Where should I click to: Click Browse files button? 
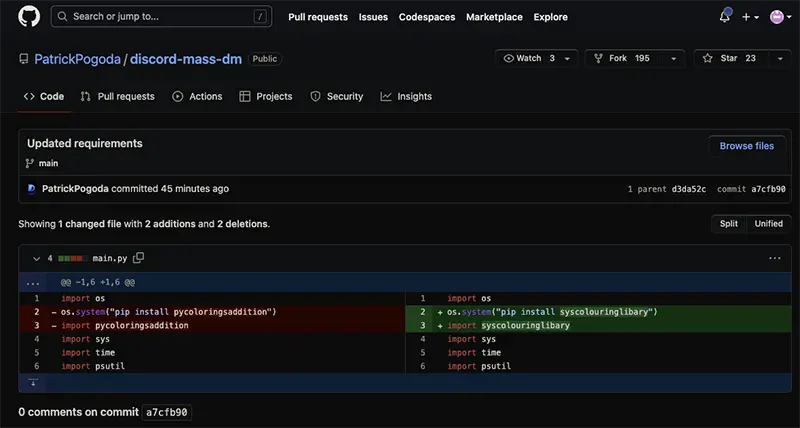coord(746,146)
